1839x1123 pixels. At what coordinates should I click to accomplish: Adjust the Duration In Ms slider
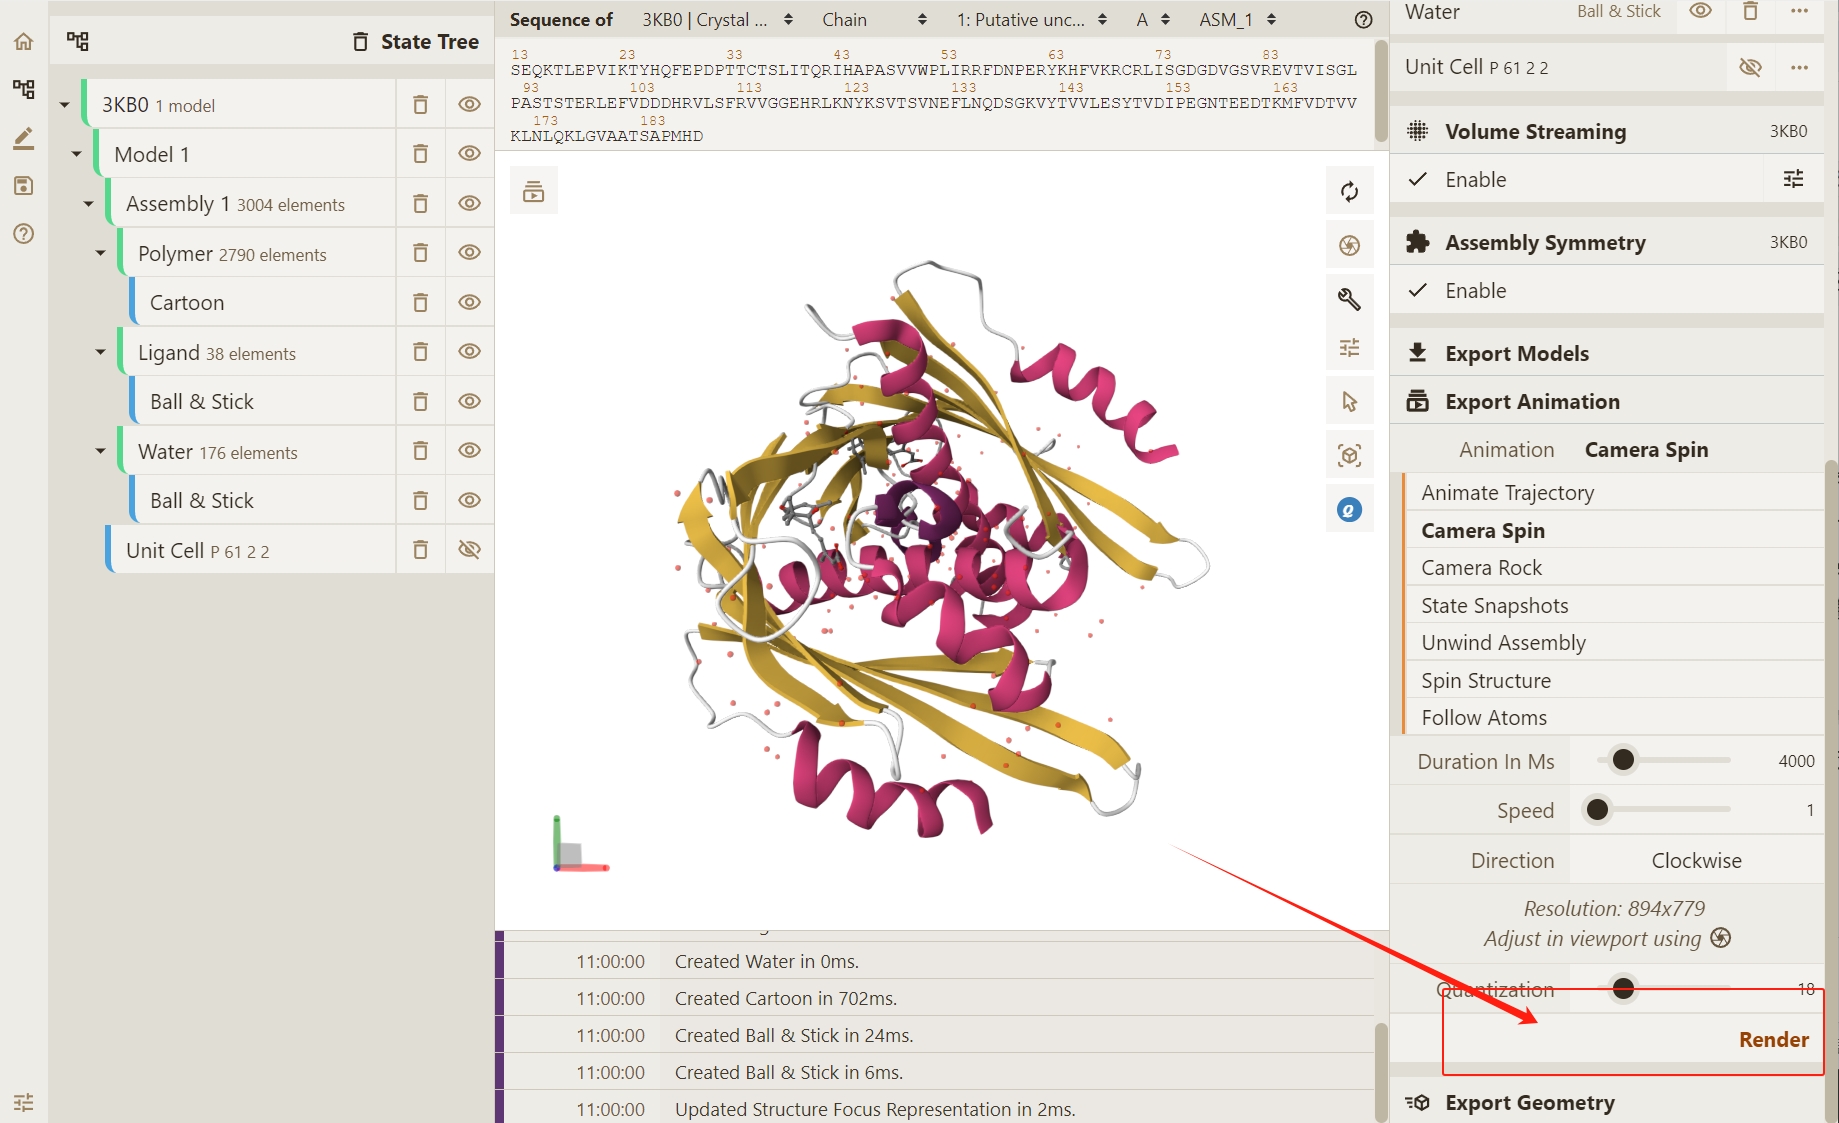click(1623, 761)
